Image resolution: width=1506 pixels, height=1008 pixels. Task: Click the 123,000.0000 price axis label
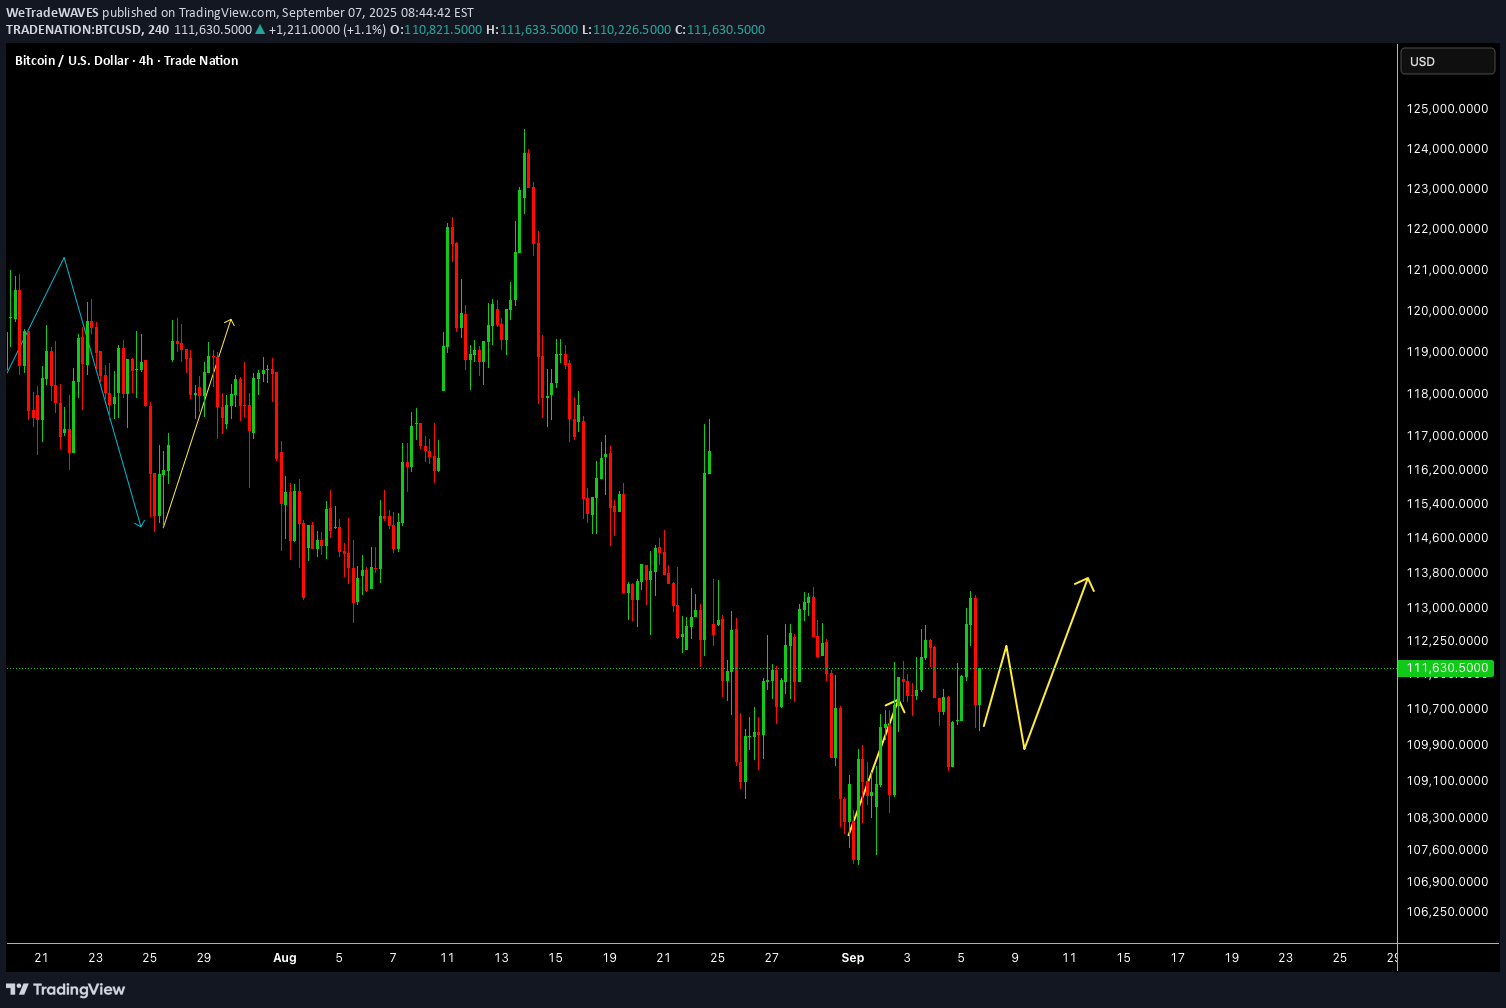click(x=1447, y=189)
